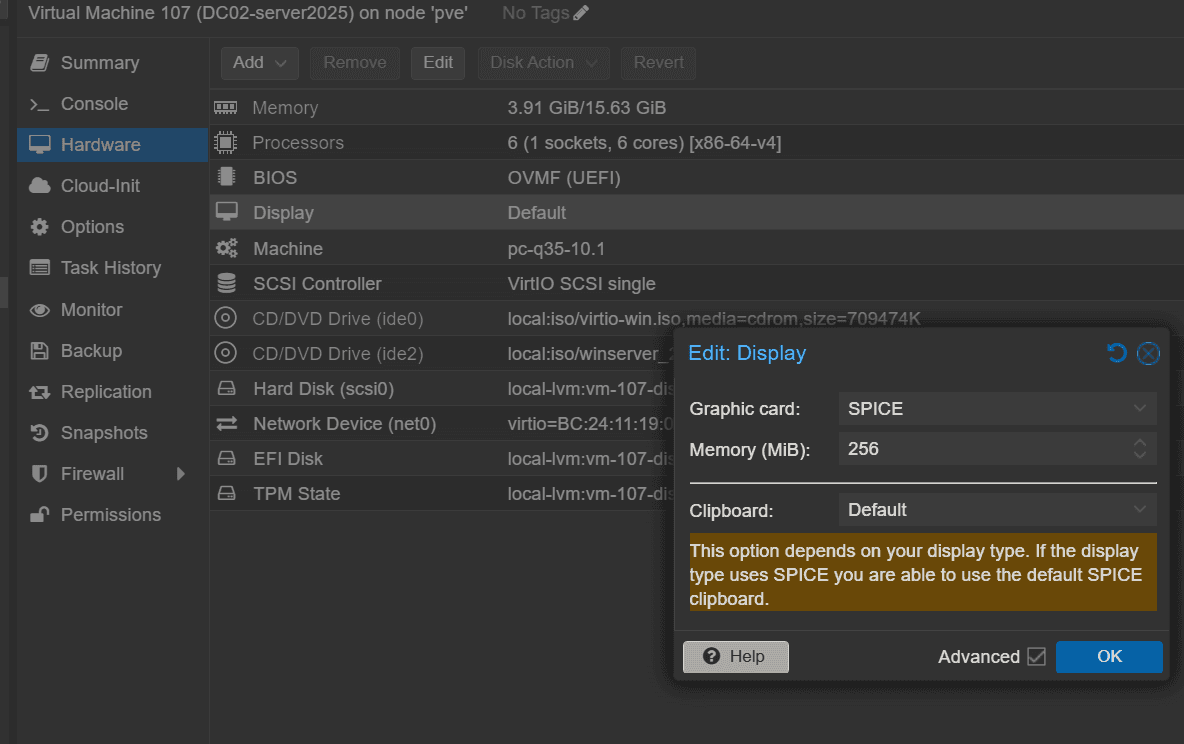Click the Memory RAM icon in hardware list
Screen dimensions: 1184x744
coord(225,108)
